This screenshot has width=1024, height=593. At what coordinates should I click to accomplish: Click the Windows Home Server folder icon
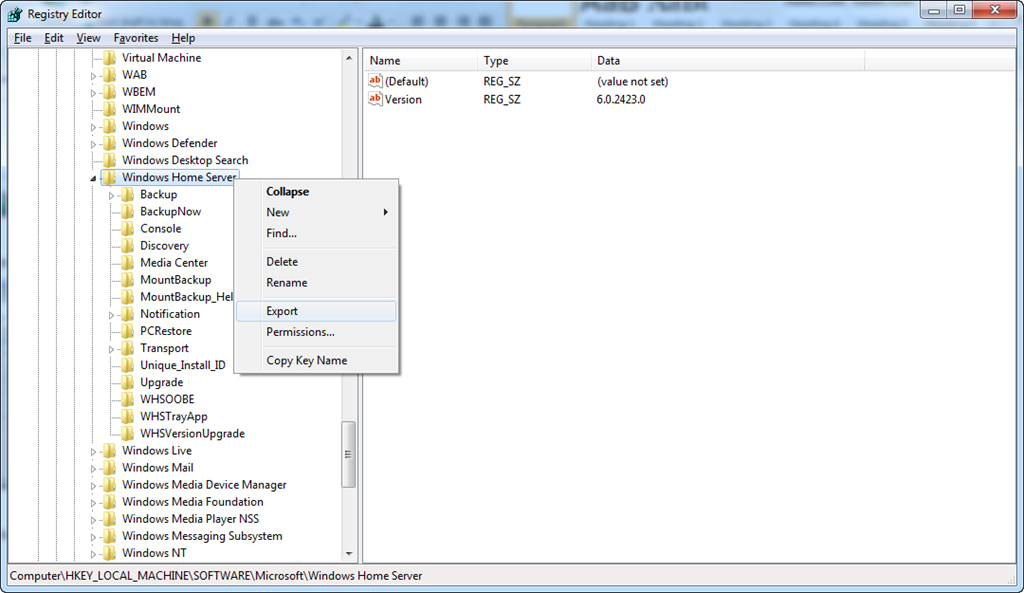pos(110,177)
